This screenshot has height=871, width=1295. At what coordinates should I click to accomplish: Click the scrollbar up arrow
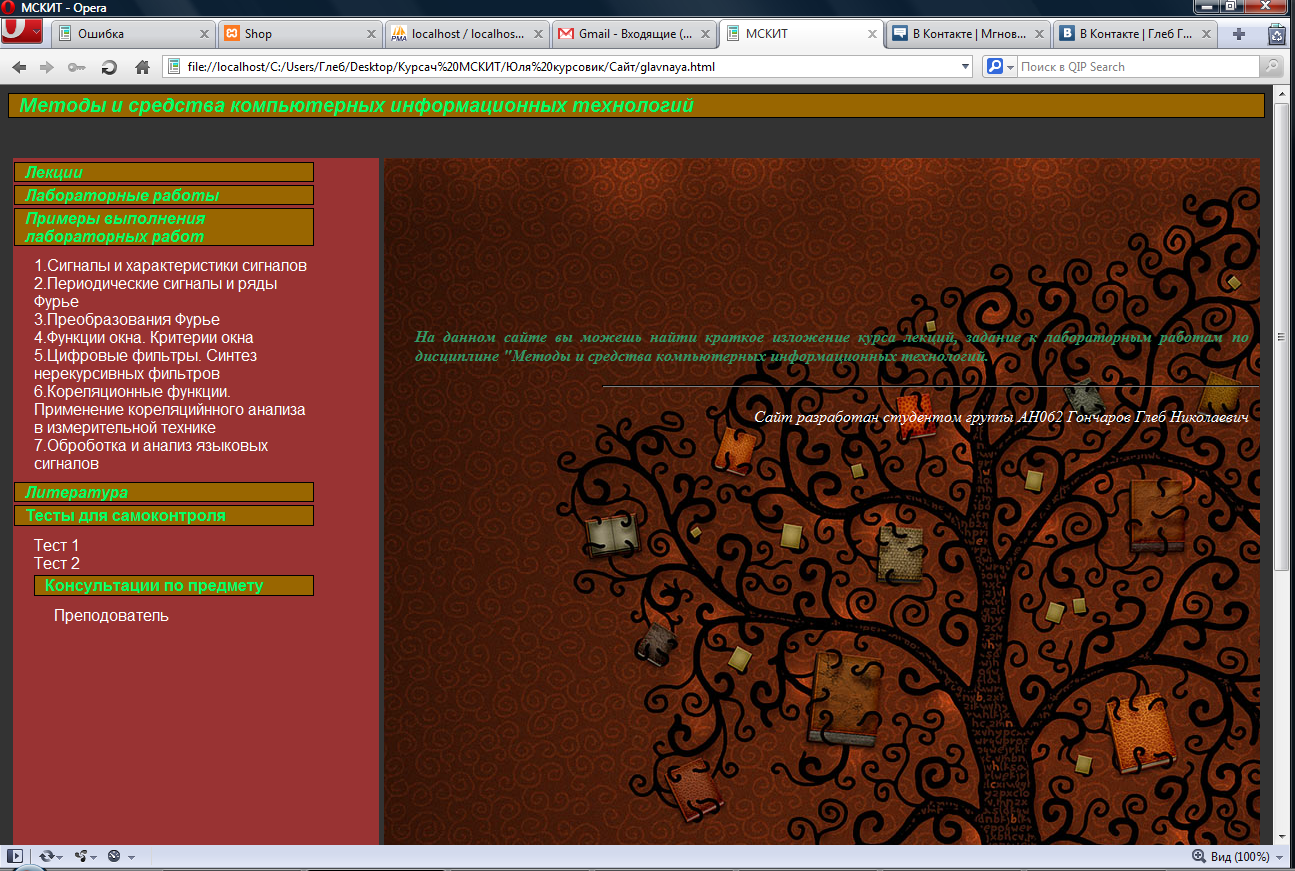tap(1281, 96)
